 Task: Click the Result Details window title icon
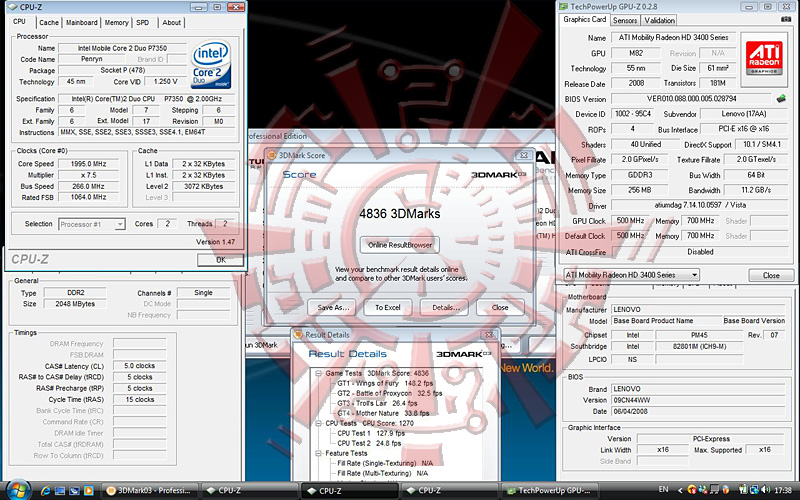click(298, 335)
